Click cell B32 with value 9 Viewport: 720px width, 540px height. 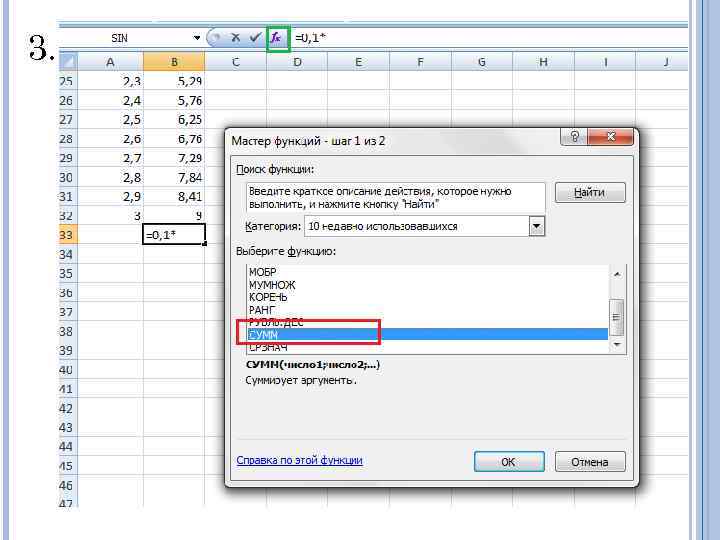174,215
